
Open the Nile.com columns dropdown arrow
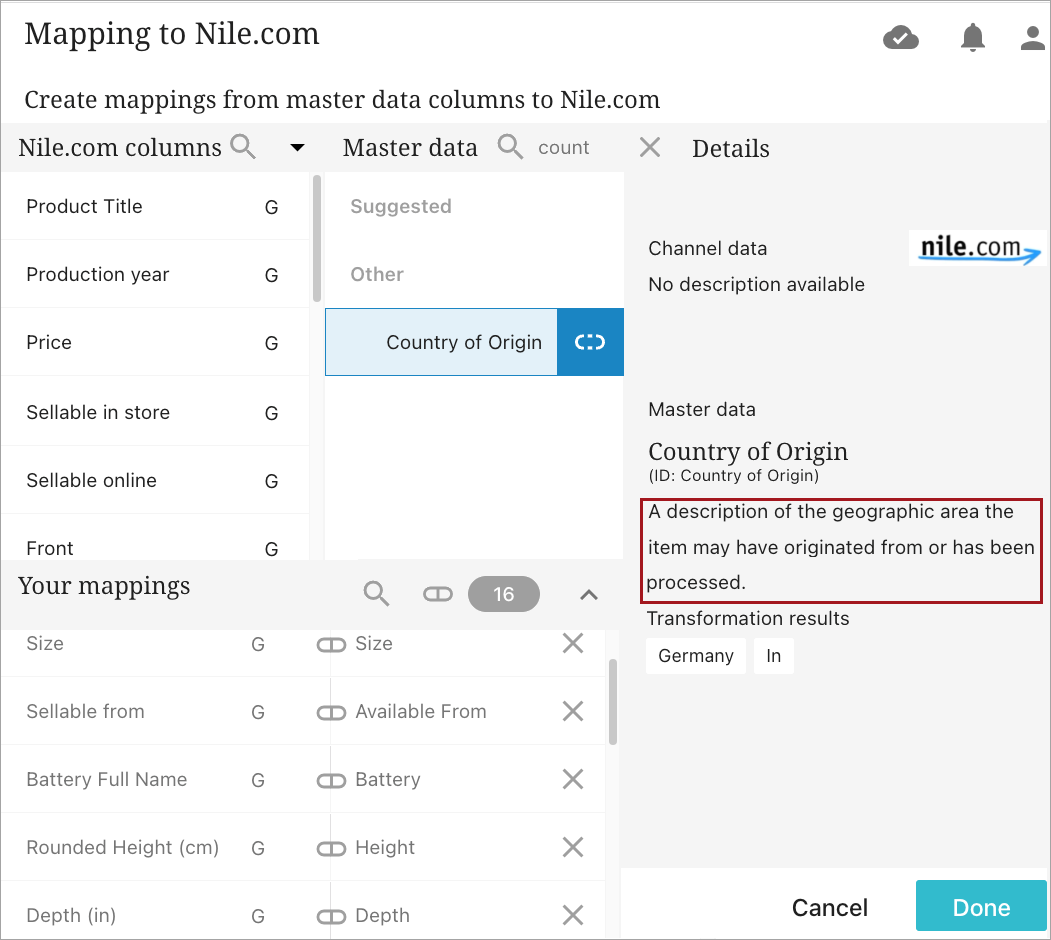(x=297, y=148)
